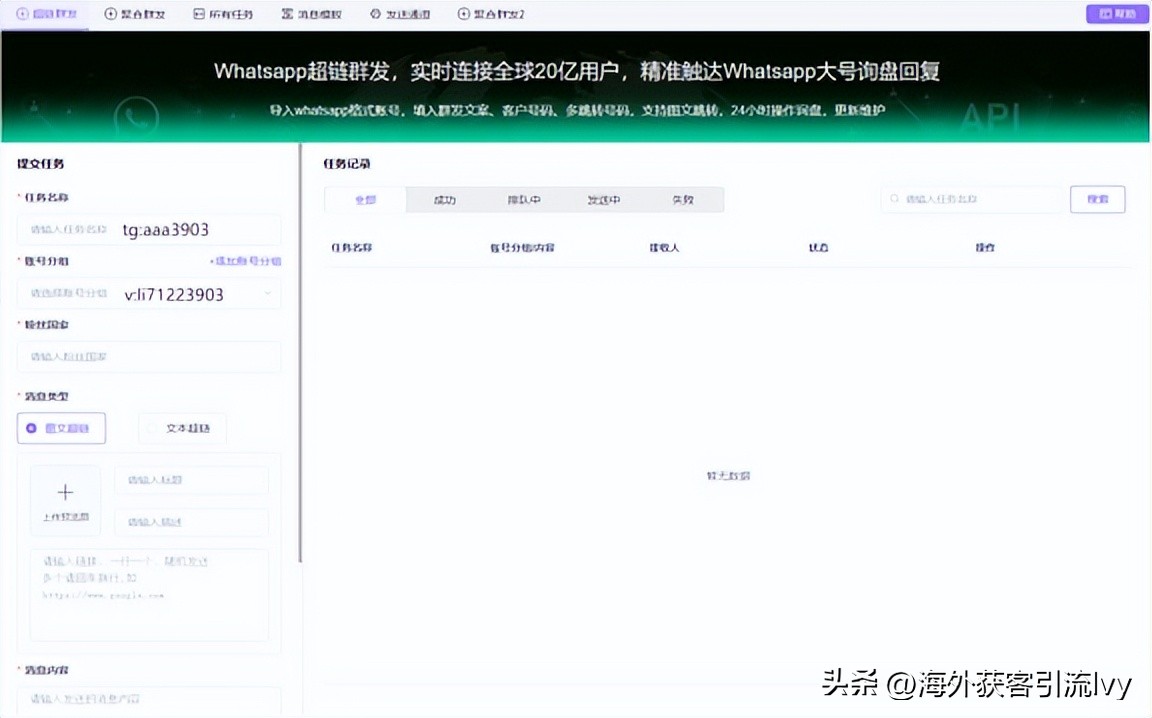Screen dimensions: 1152x718
Task: Select the 文本超链 message type radio
Action: tap(153, 428)
